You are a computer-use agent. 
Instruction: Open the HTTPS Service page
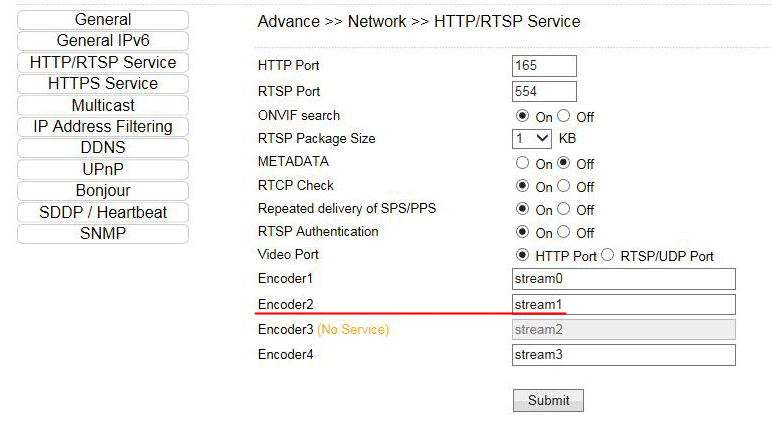coord(102,84)
